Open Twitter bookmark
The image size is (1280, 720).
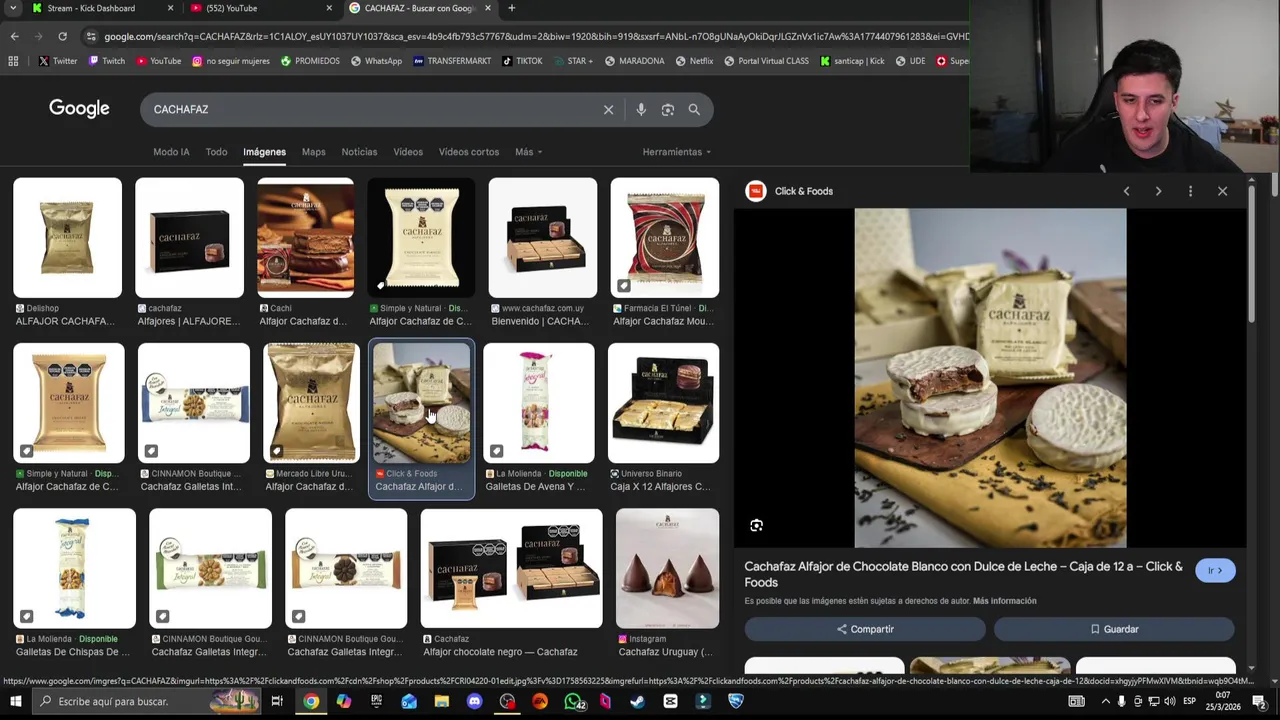coord(57,61)
